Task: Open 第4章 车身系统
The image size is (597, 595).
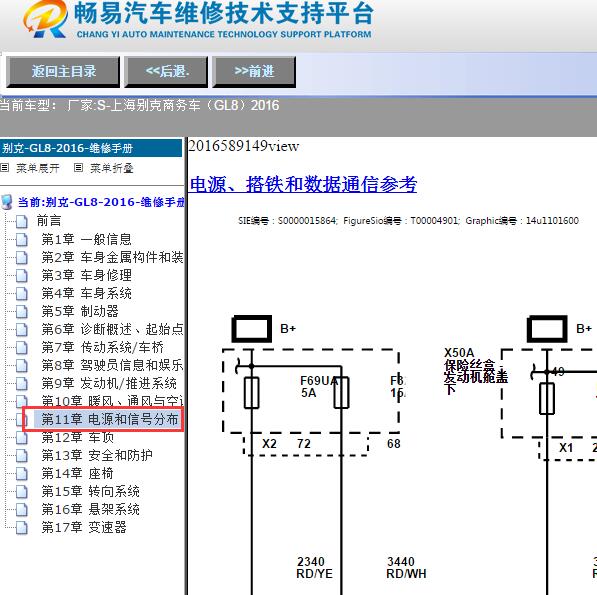Action: pos(86,293)
